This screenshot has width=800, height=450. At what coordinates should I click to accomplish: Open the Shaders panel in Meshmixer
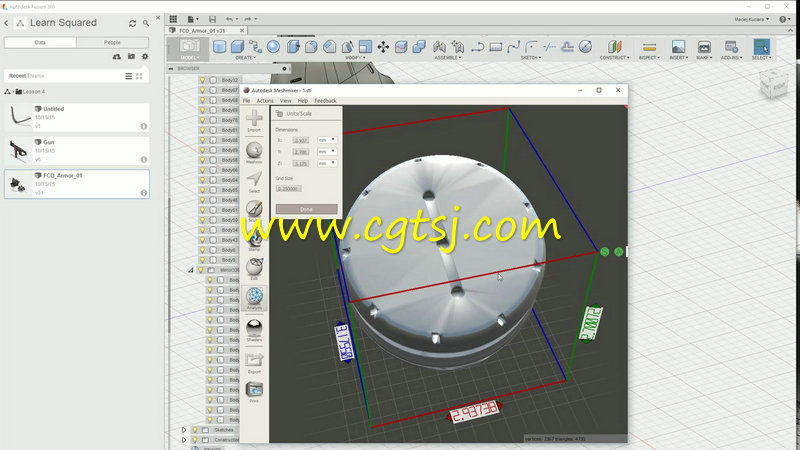pyautogui.click(x=254, y=330)
